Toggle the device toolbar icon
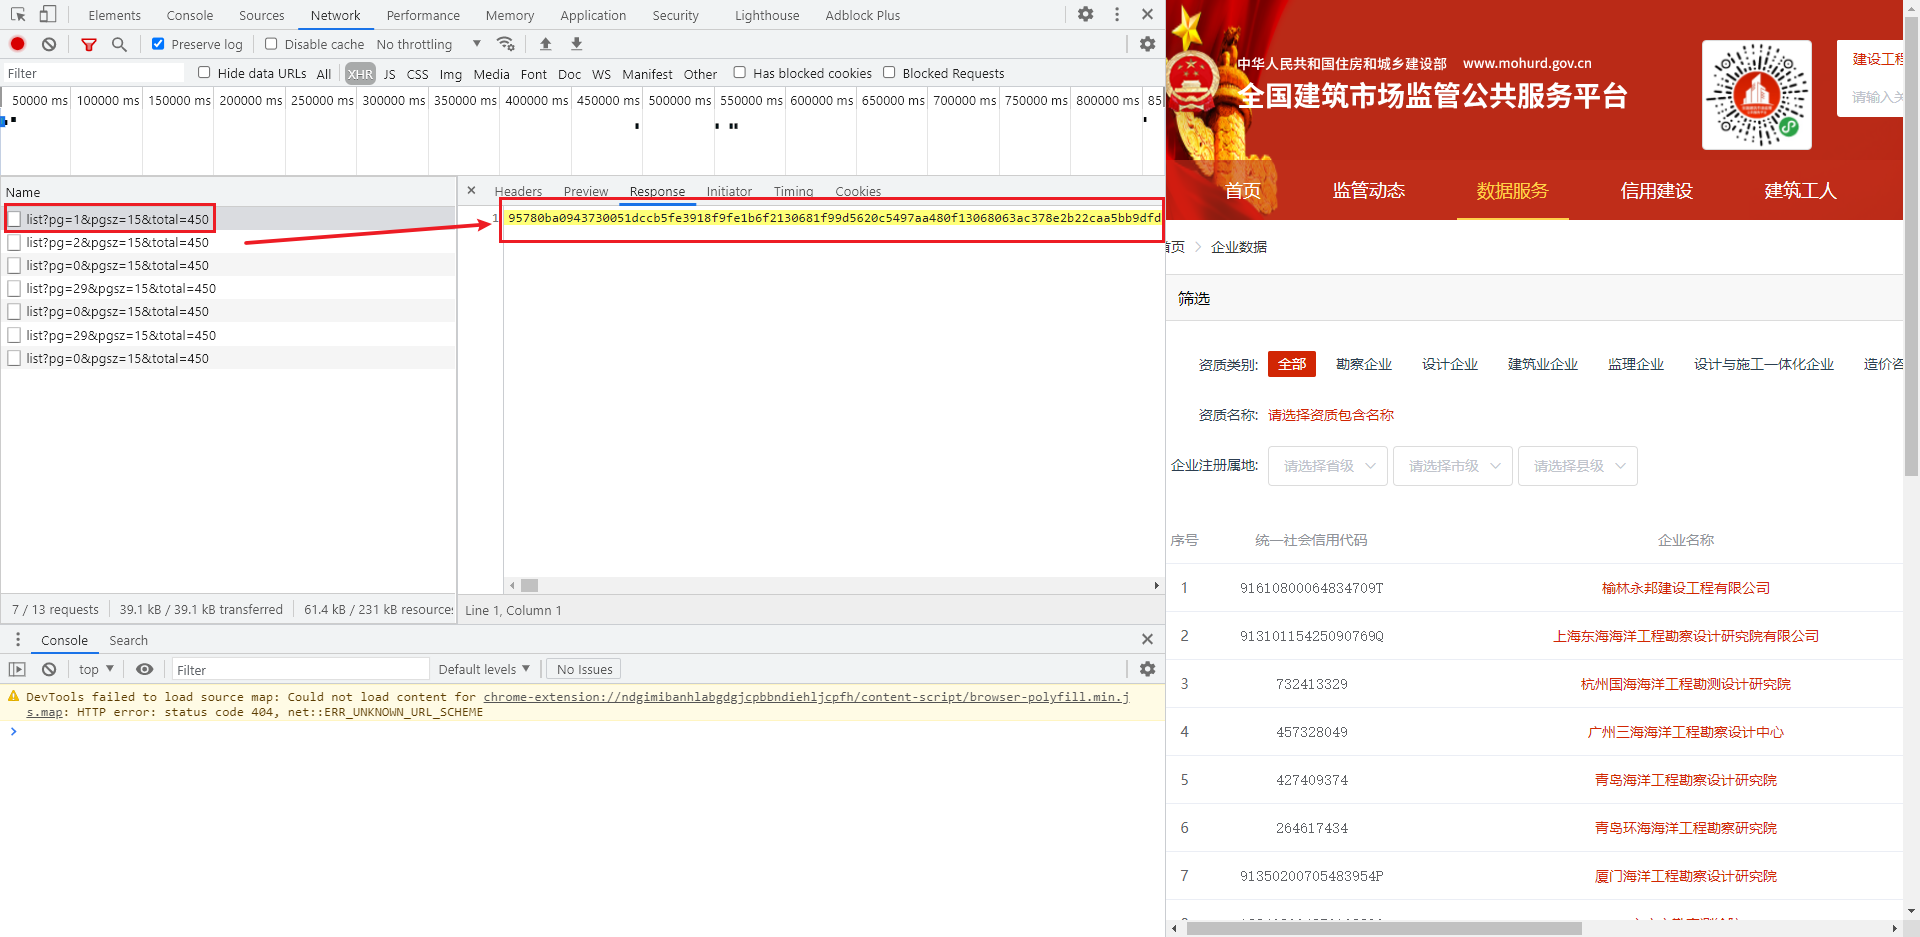The width and height of the screenshot is (1920, 937). 48,15
